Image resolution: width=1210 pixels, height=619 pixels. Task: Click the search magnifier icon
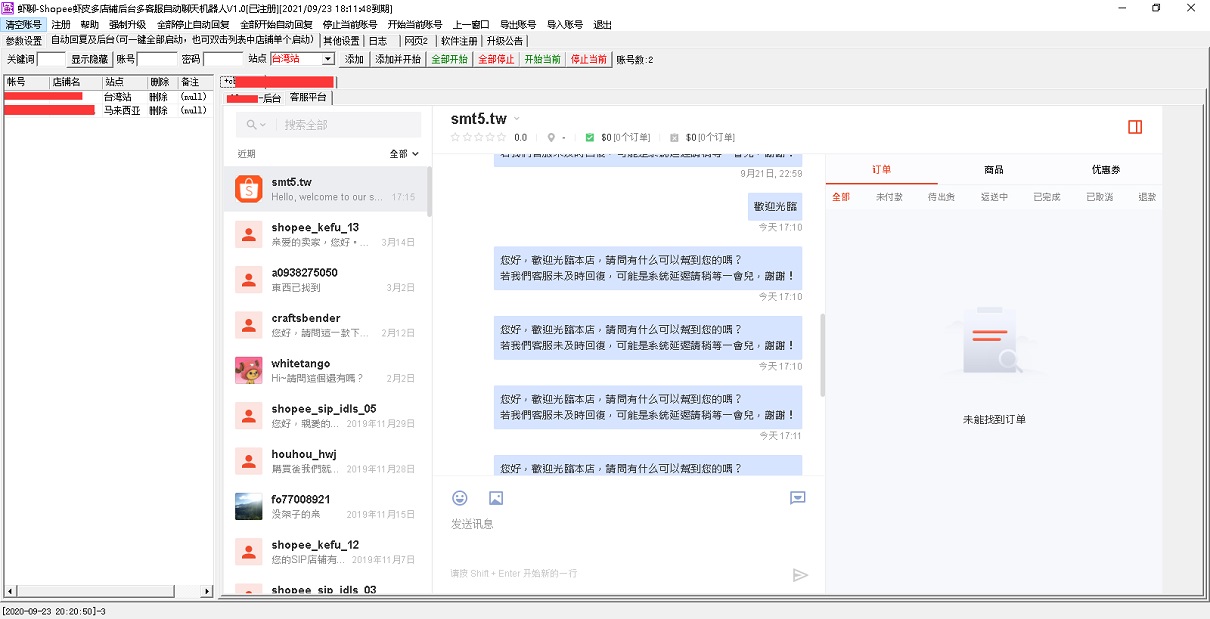coord(251,125)
